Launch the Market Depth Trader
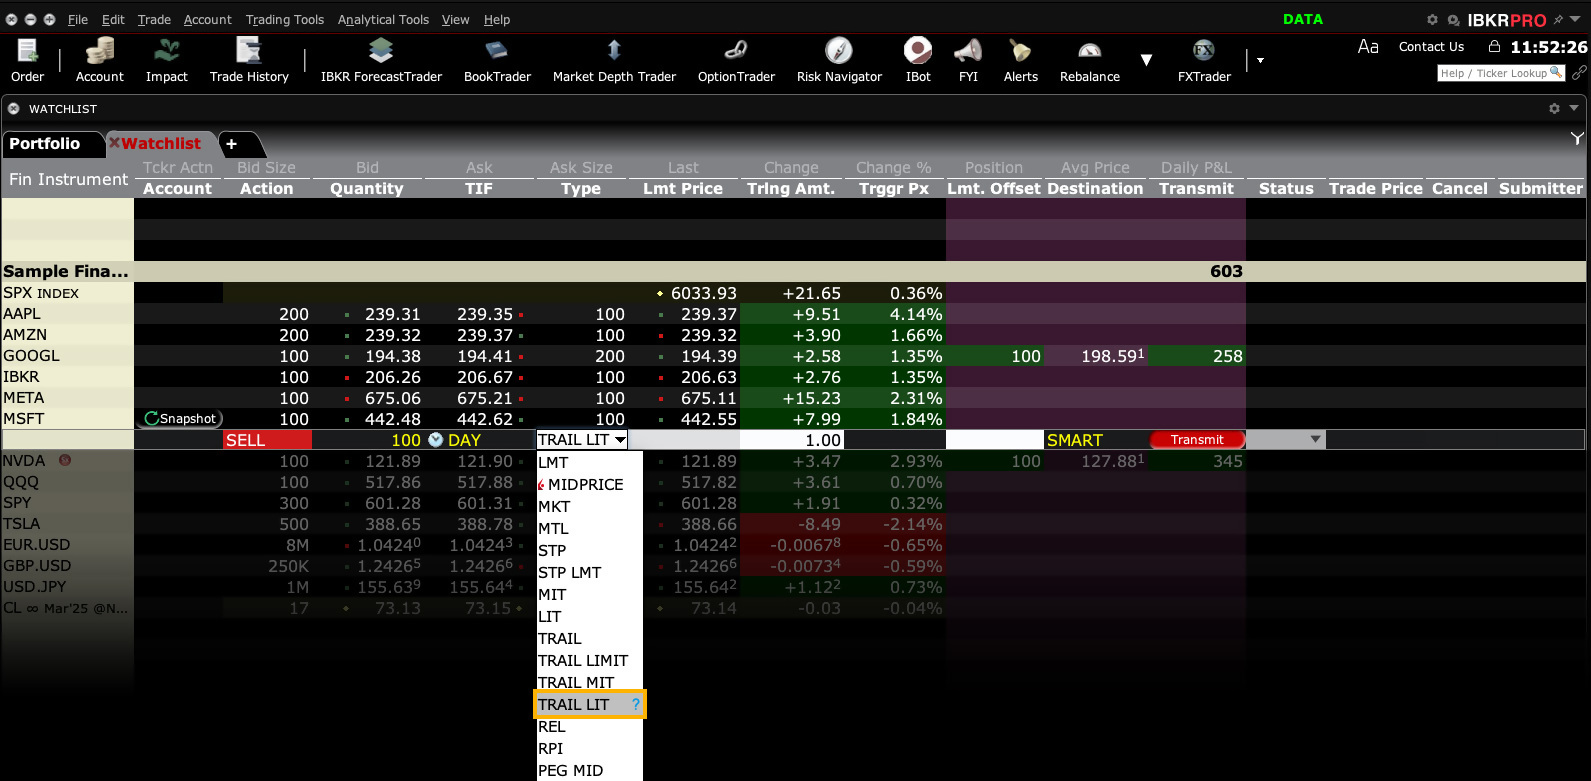 [x=614, y=60]
